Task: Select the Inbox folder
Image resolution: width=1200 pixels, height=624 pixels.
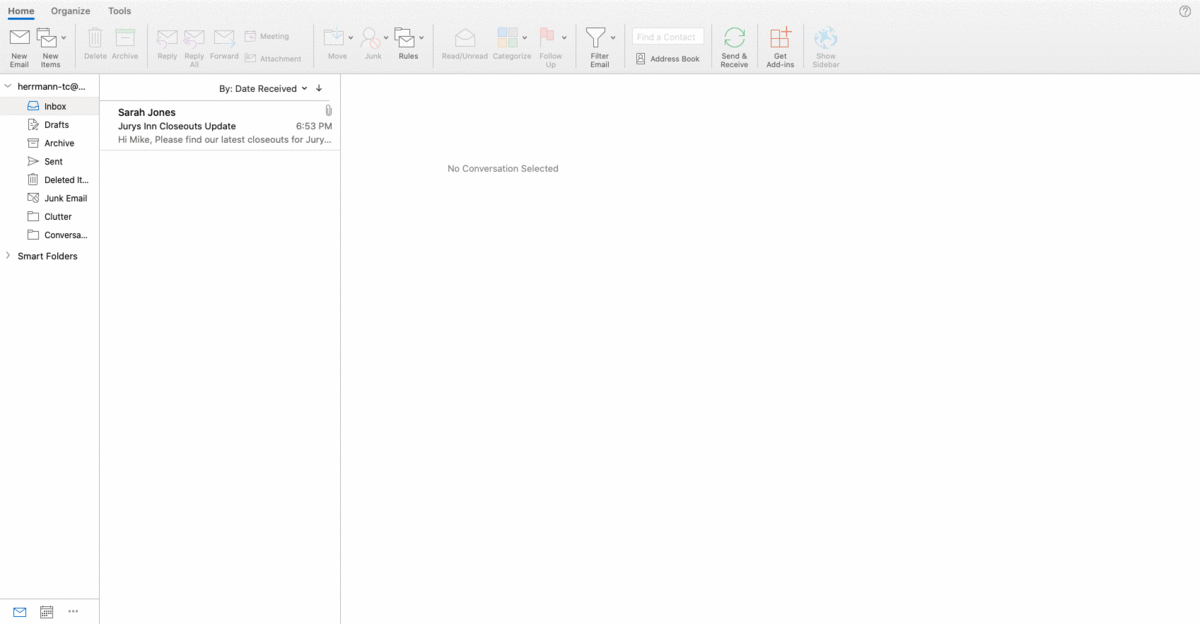Action: click(50, 106)
